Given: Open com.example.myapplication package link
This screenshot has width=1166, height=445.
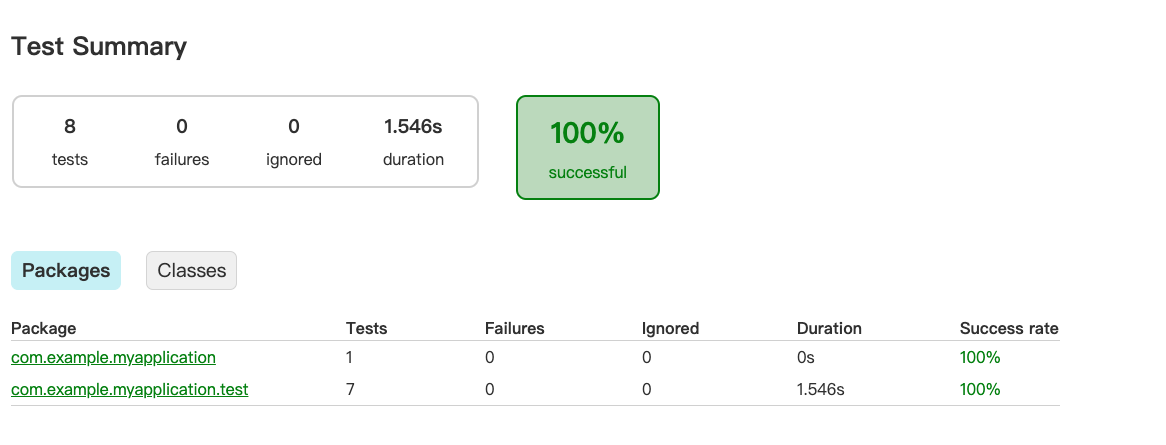Looking at the screenshot, I should pos(113,357).
